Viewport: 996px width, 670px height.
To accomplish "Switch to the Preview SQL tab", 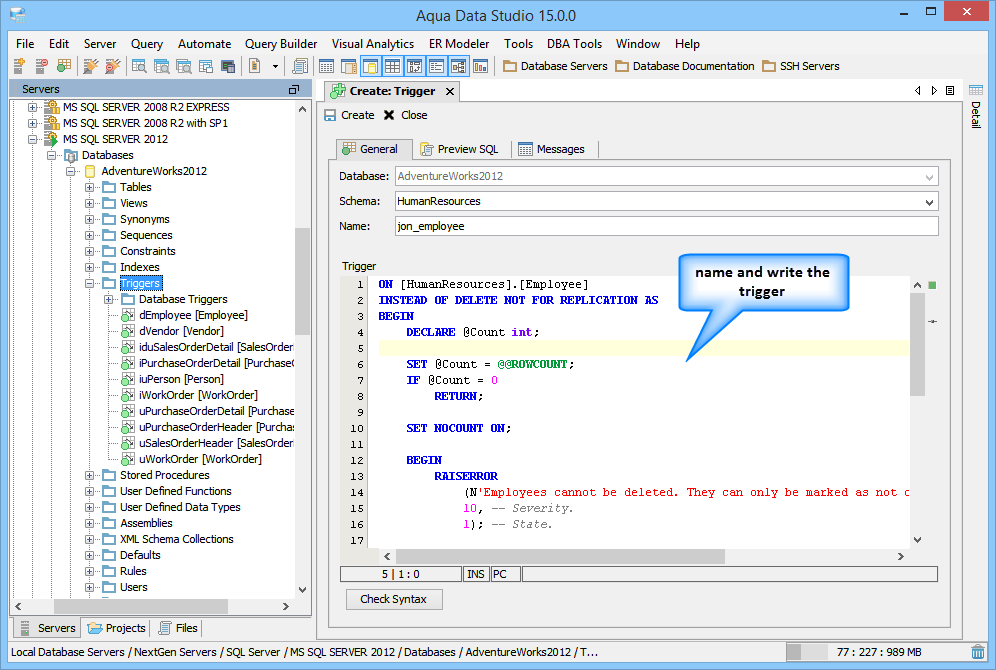I will coord(459,149).
